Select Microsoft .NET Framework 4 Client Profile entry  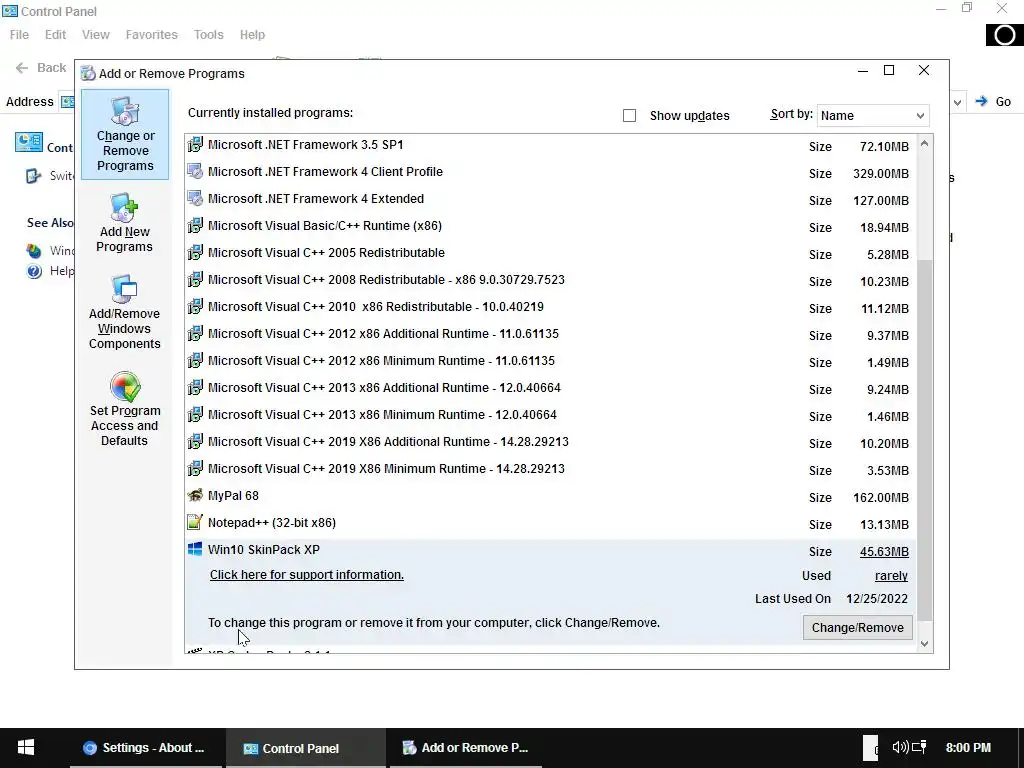(550, 172)
